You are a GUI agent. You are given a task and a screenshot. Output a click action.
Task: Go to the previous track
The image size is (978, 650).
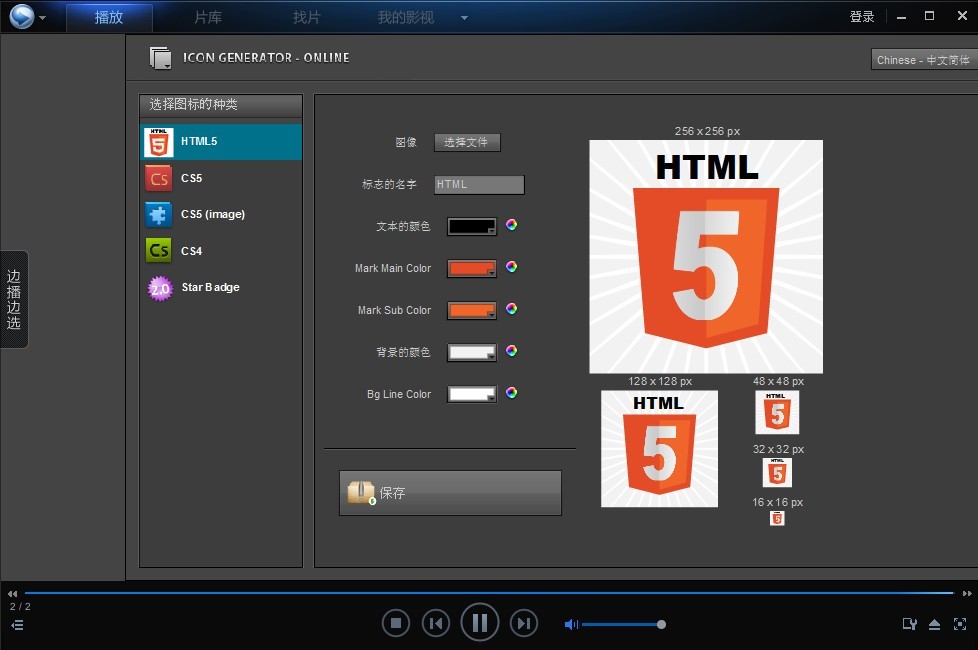pyautogui.click(x=436, y=623)
